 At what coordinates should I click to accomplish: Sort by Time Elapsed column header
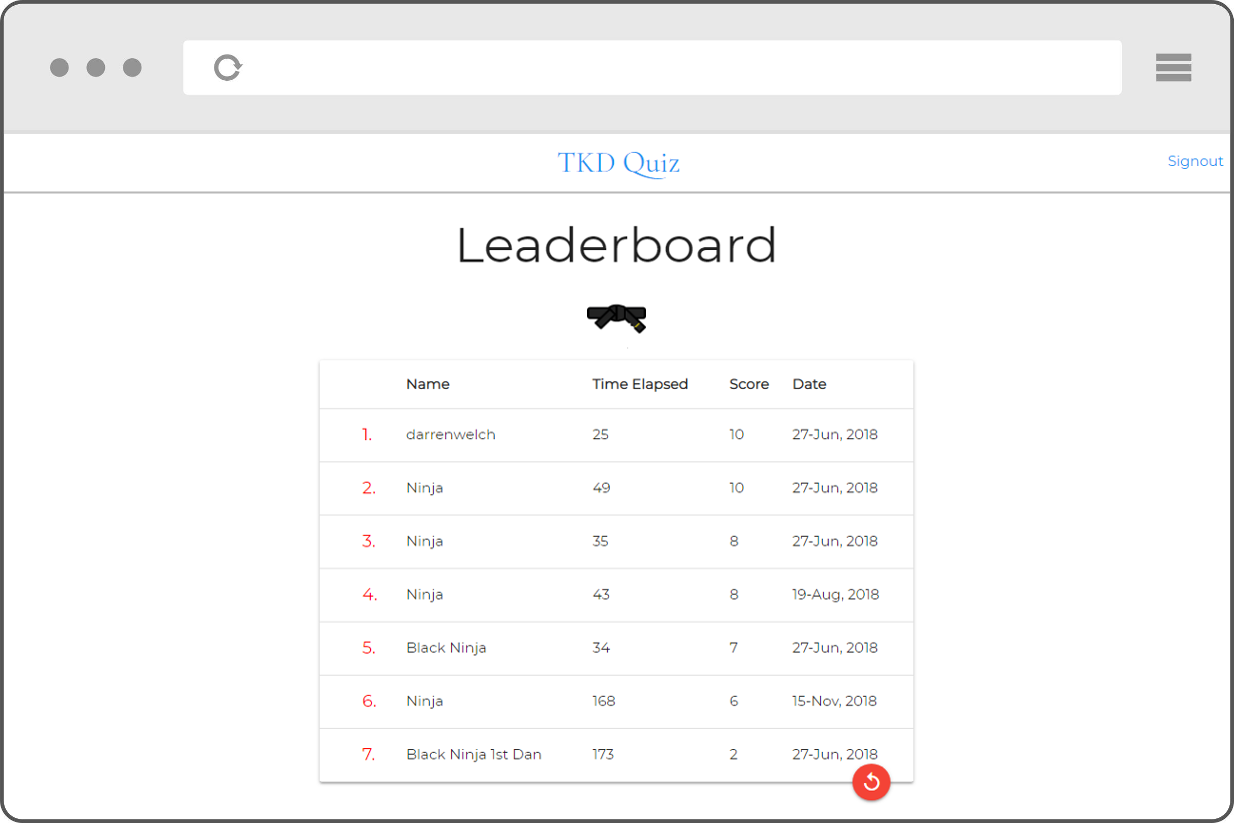point(640,384)
